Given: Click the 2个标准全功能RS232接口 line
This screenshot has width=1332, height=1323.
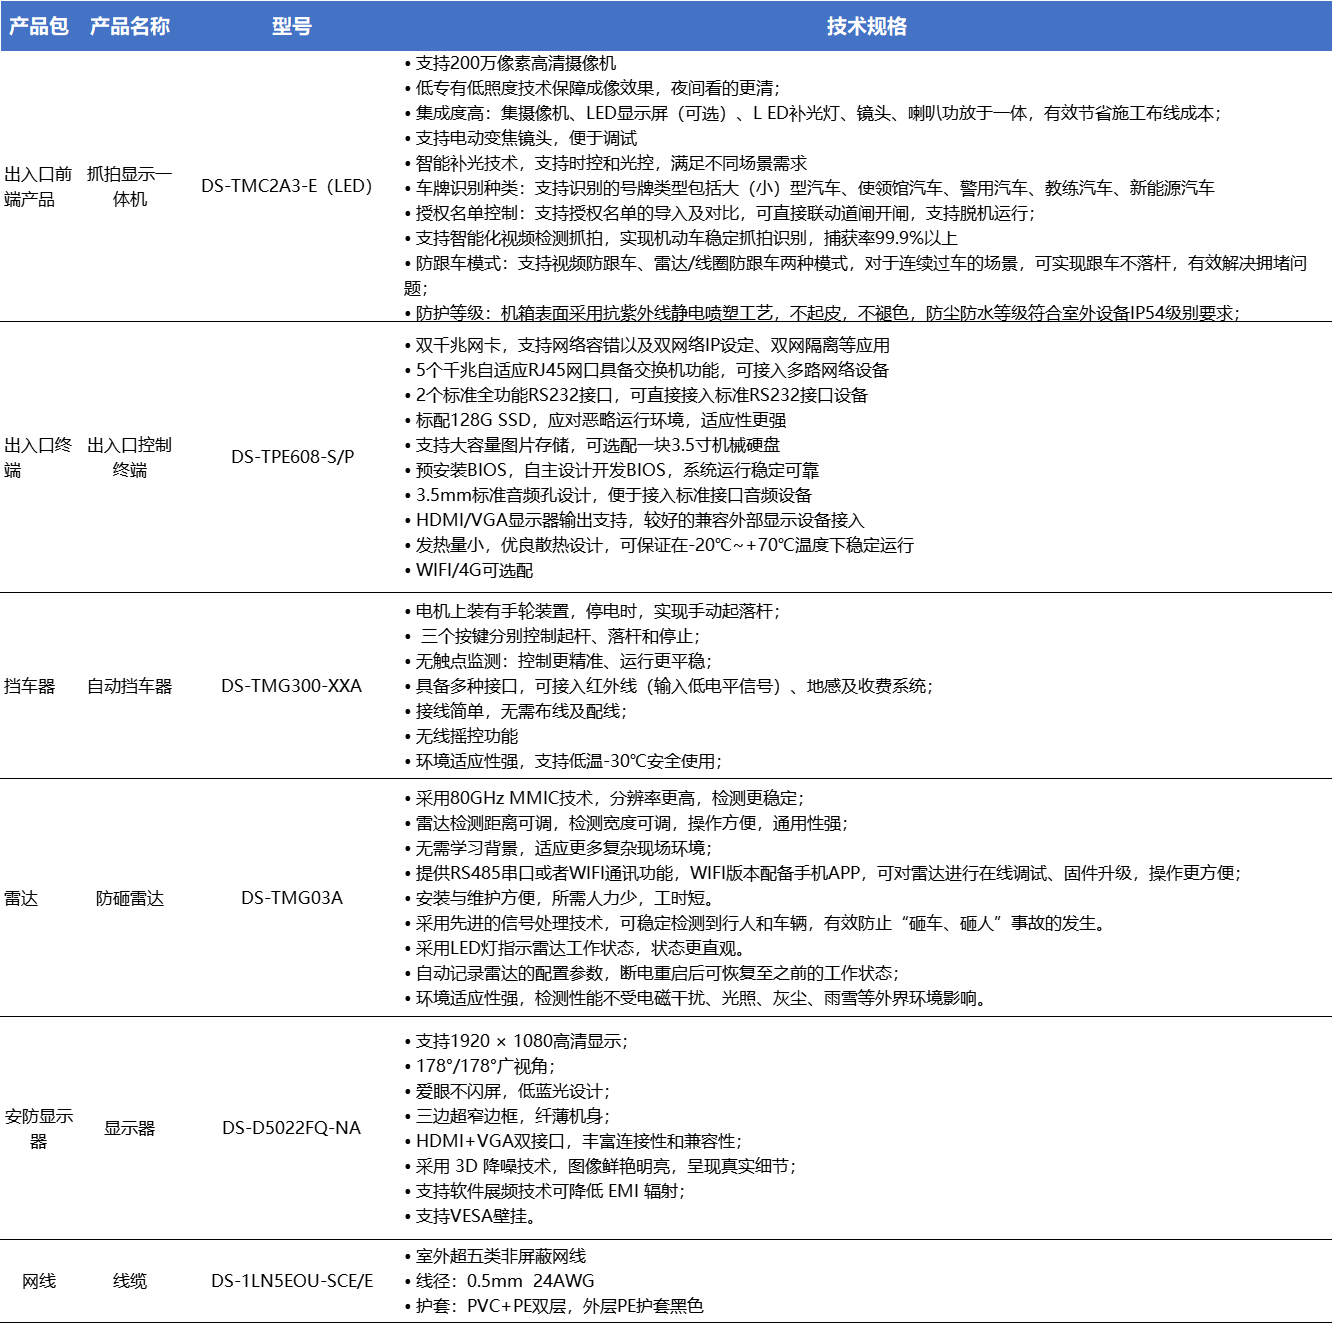Looking at the screenshot, I should [x=635, y=395].
